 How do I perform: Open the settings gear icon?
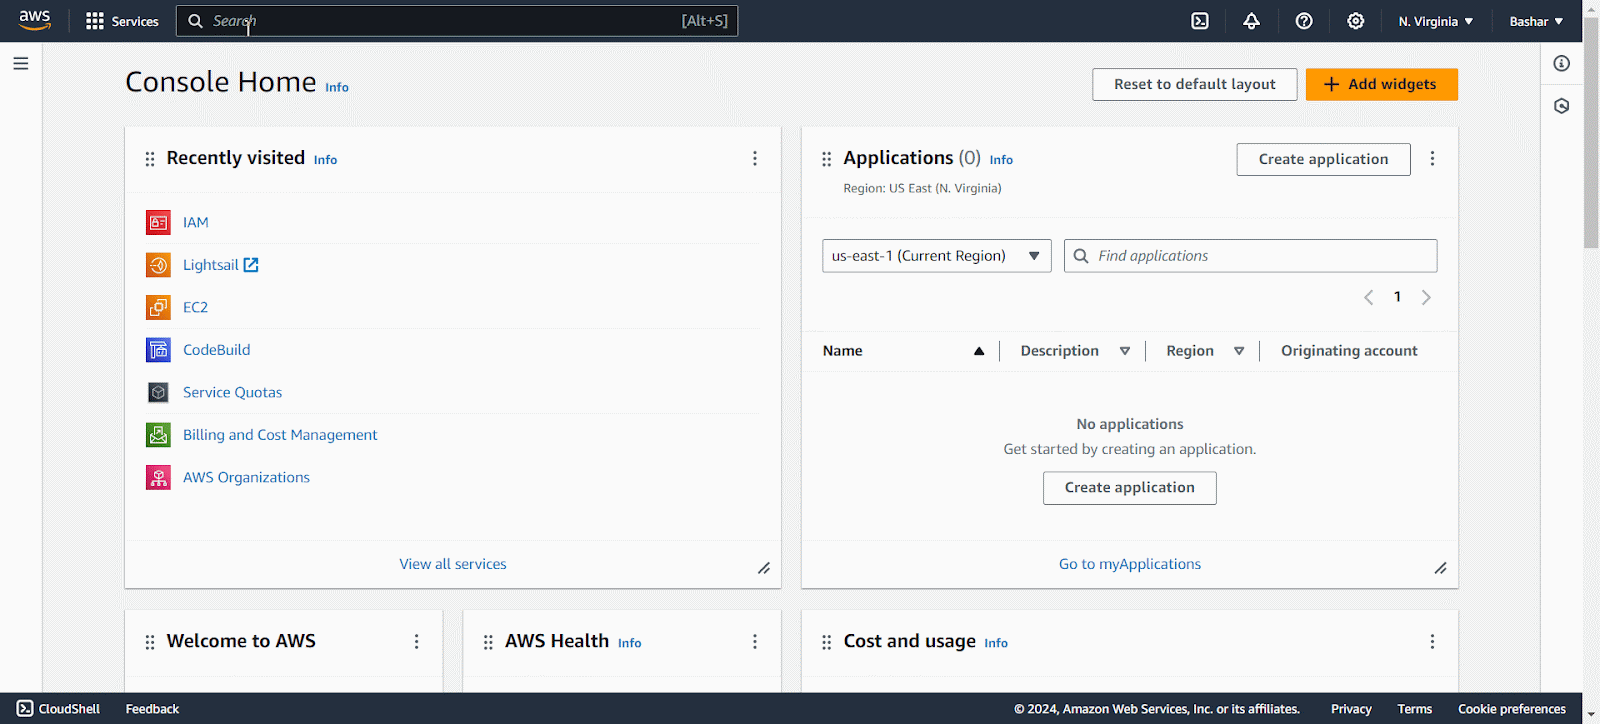pyautogui.click(x=1356, y=21)
